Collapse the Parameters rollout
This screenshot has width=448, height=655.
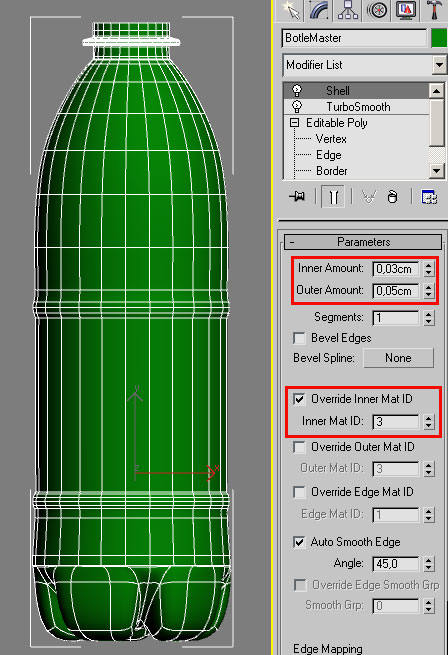[x=363, y=242]
